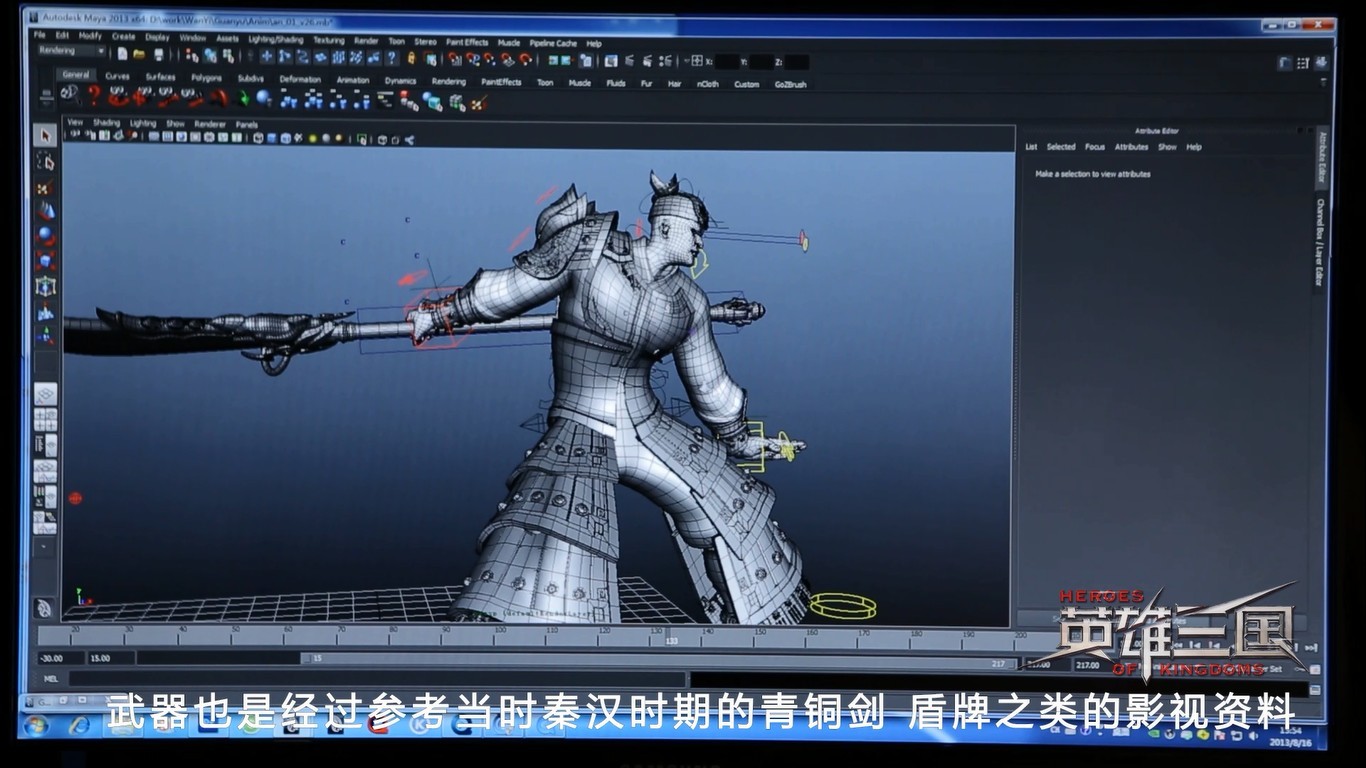Open the Windows Start button
The height and width of the screenshot is (768, 1366).
pos(37,726)
